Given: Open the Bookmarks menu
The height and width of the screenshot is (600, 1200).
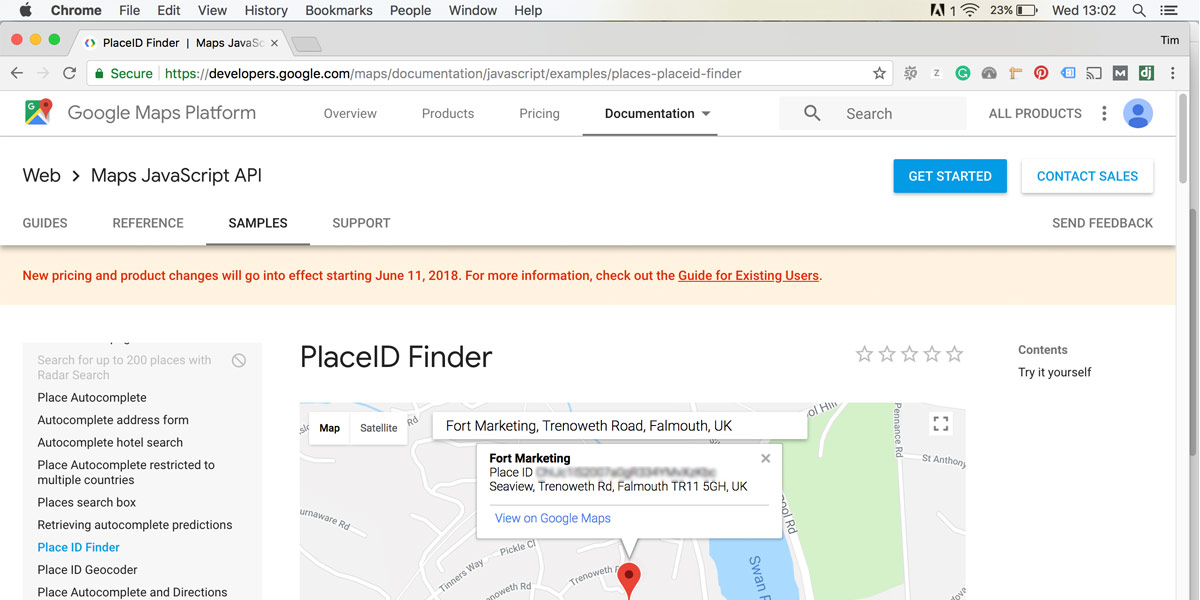Looking at the screenshot, I should (x=339, y=10).
